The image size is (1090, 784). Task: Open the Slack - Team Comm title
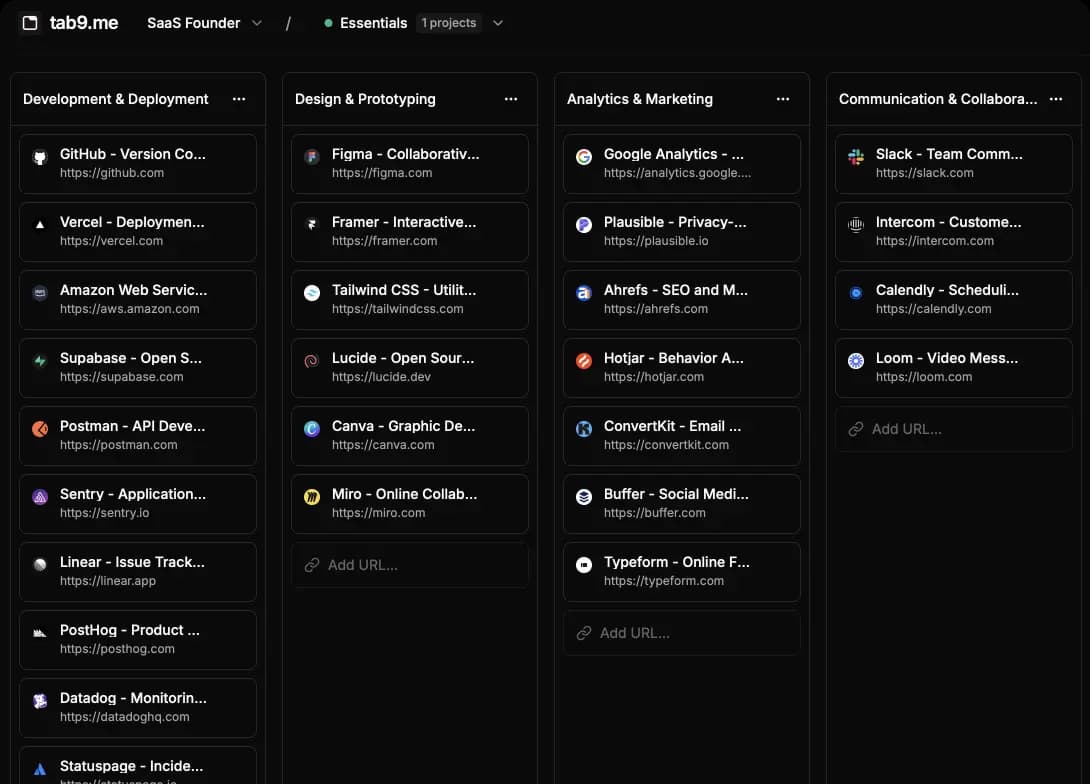coord(949,154)
